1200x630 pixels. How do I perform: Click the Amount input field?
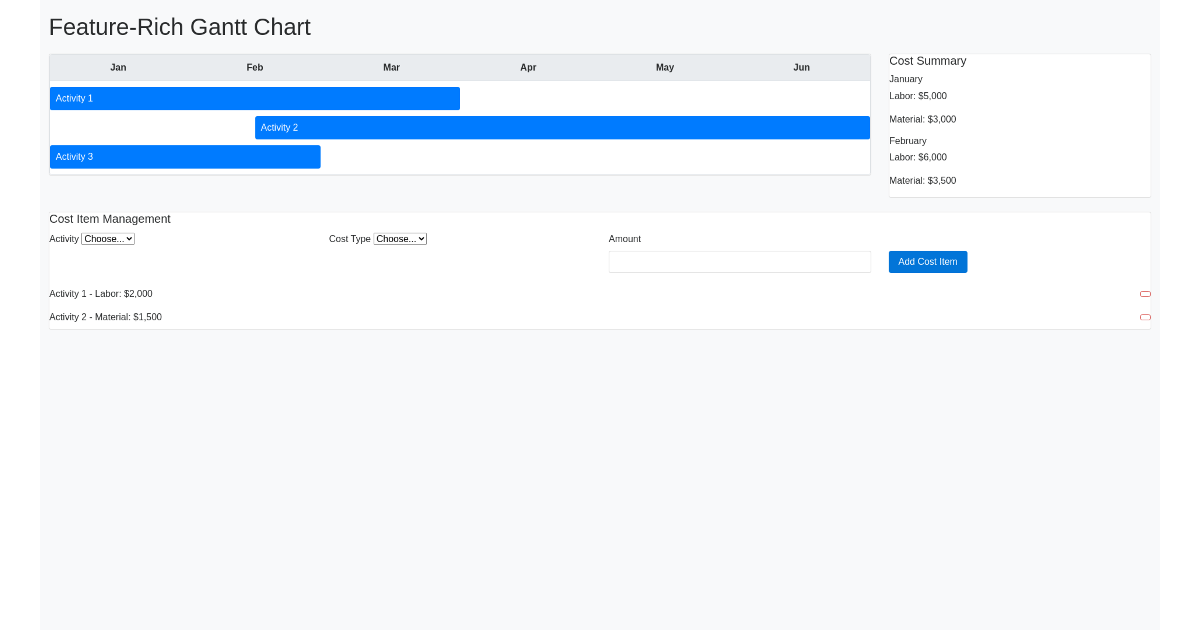point(739,261)
